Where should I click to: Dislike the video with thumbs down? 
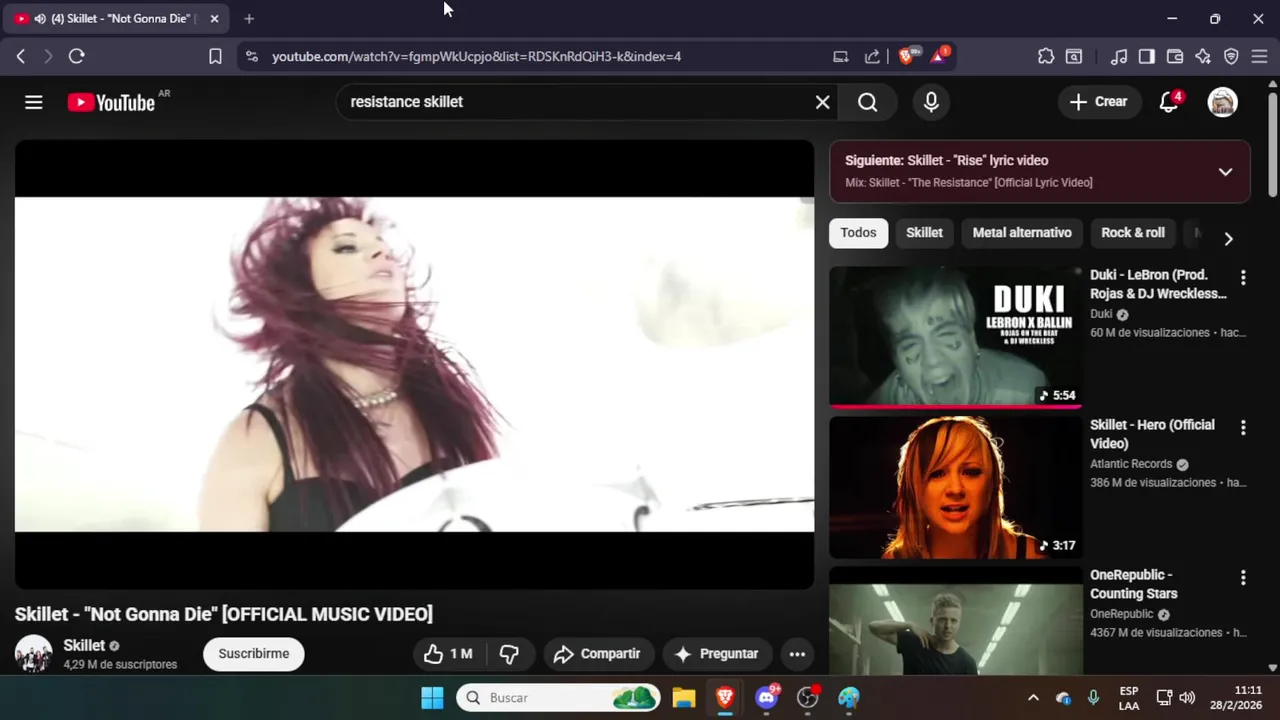[509, 654]
